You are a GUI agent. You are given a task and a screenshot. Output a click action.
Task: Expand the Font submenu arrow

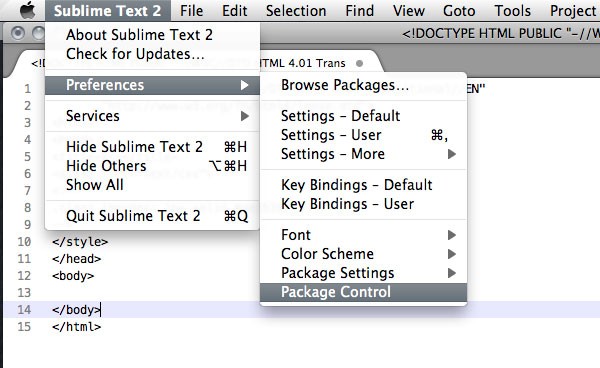(x=452, y=235)
